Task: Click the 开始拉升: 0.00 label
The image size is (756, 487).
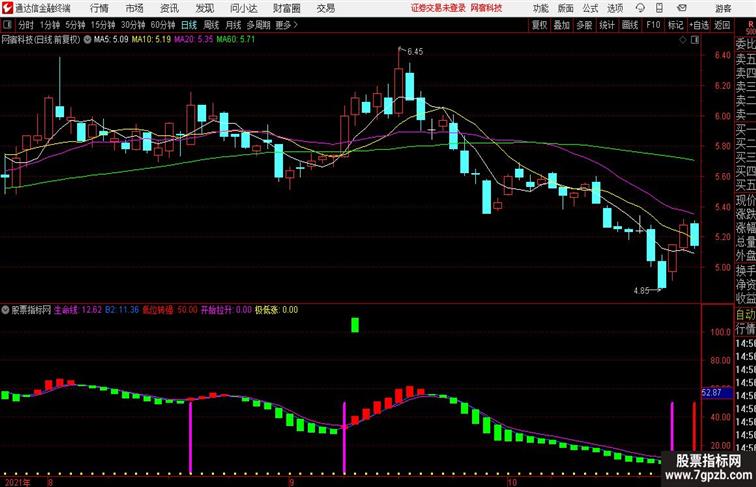Action: [x=226, y=310]
